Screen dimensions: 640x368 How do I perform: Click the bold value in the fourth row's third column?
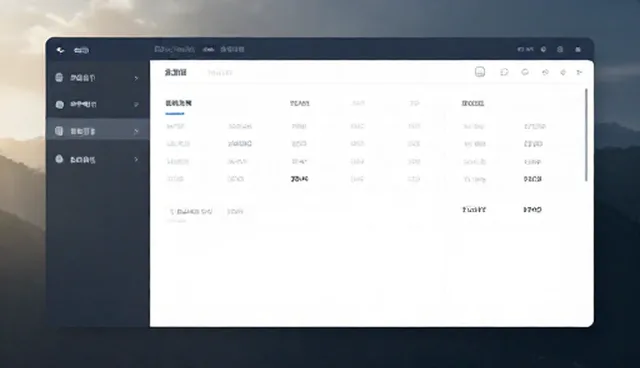point(300,179)
